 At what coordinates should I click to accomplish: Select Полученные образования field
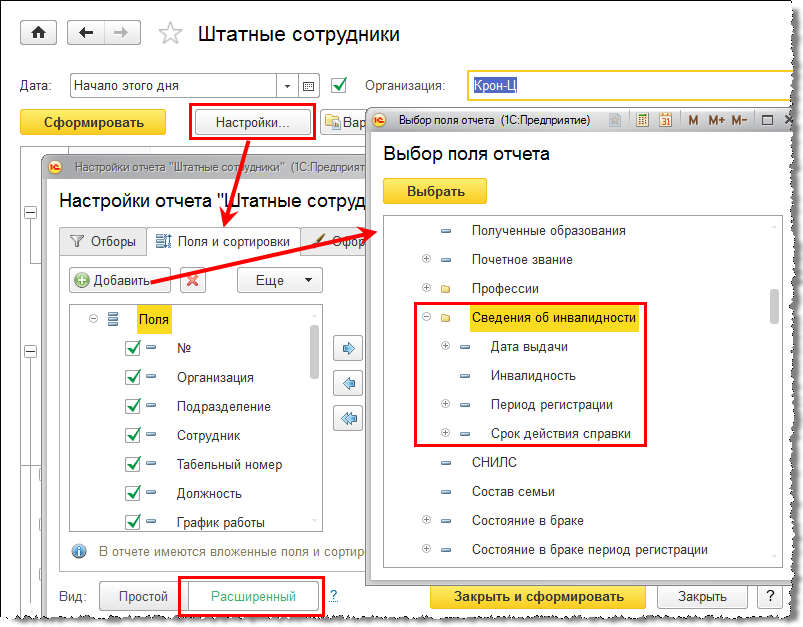(x=548, y=231)
